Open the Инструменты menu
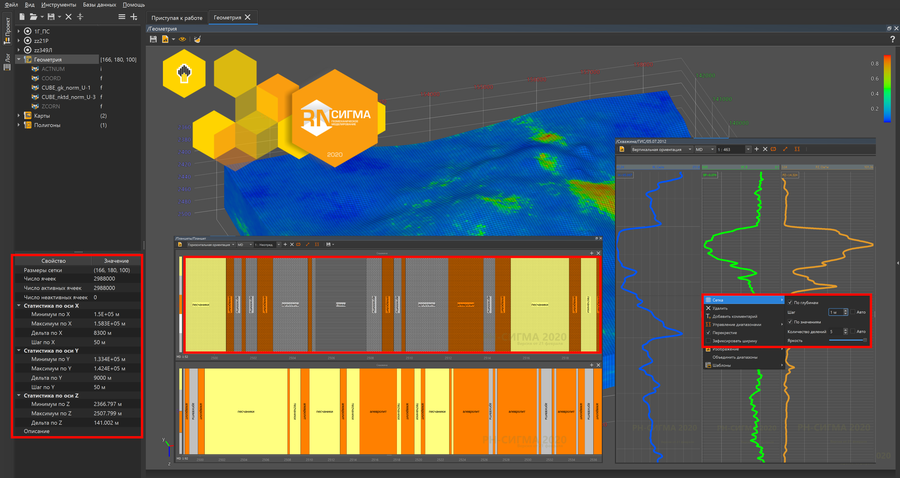The image size is (900, 478). coord(58,5)
